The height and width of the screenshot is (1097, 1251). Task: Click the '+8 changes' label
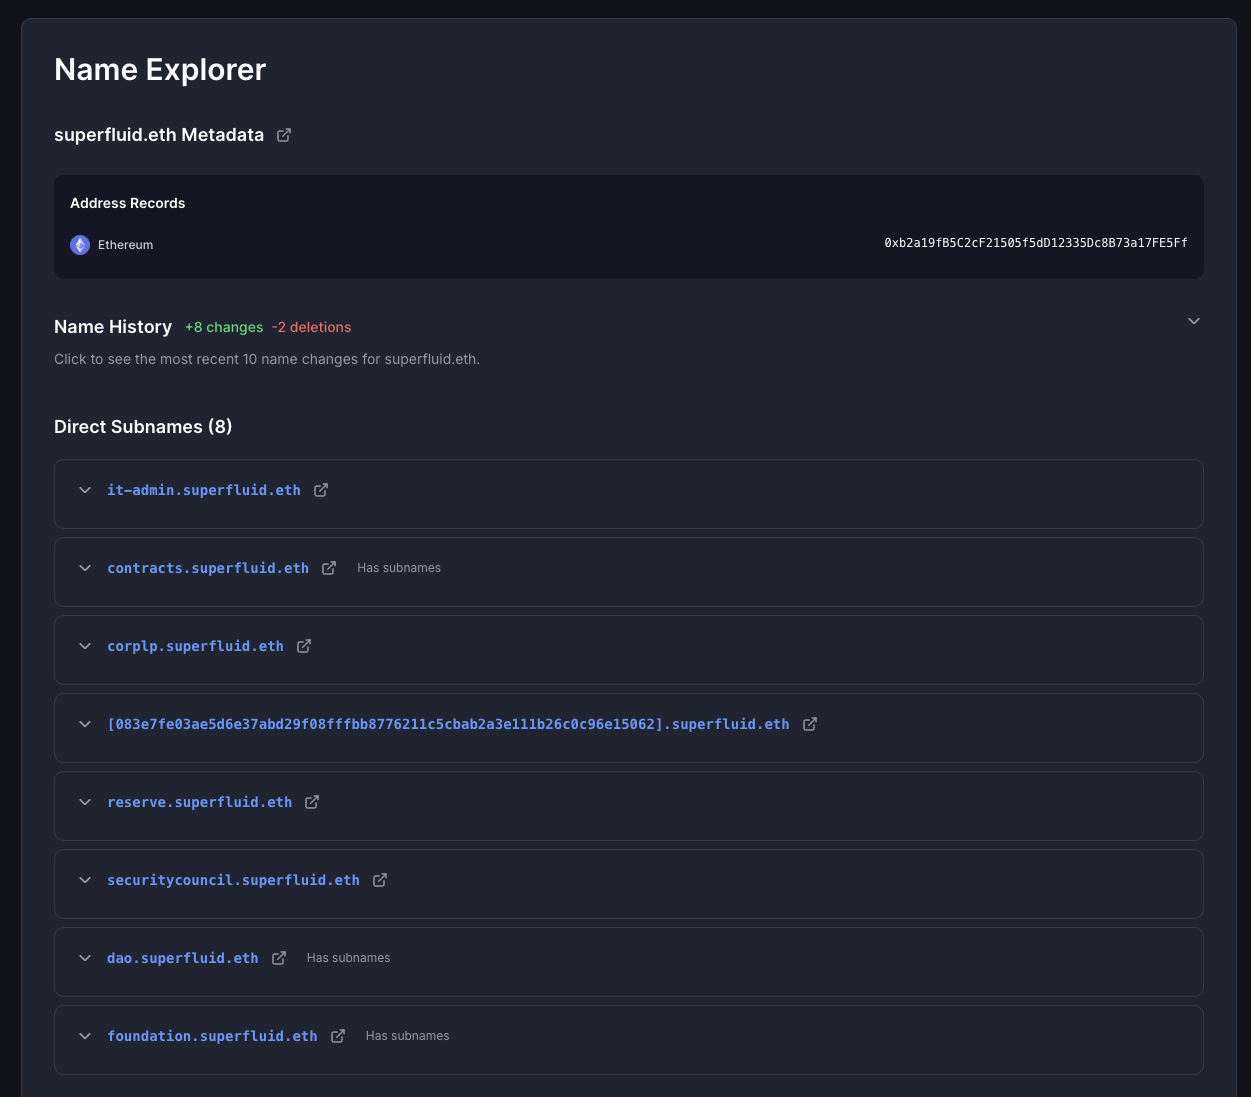coord(224,327)
